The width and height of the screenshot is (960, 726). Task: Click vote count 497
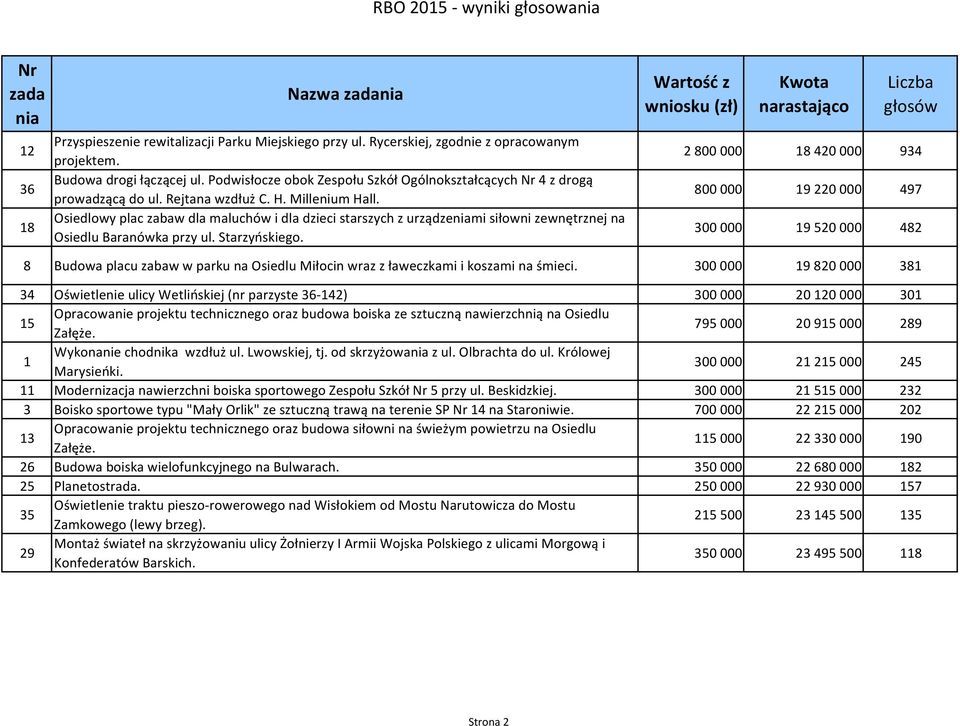(x=910, y=189)
